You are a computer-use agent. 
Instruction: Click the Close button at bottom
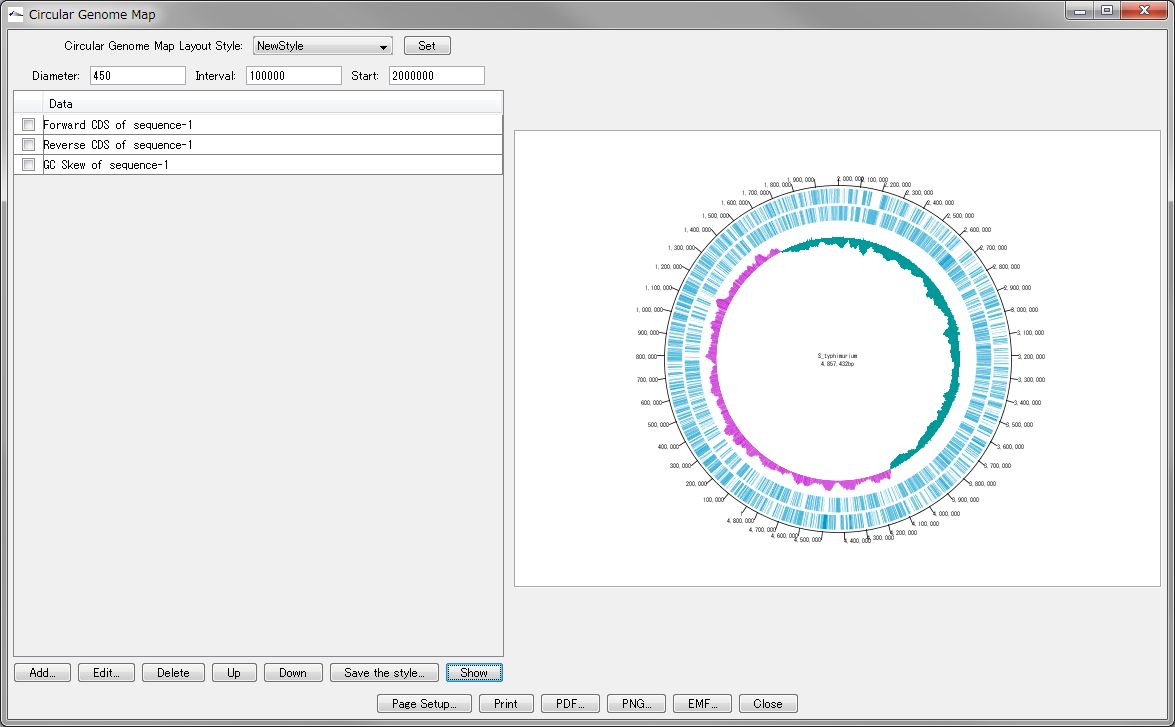(768, 703)
